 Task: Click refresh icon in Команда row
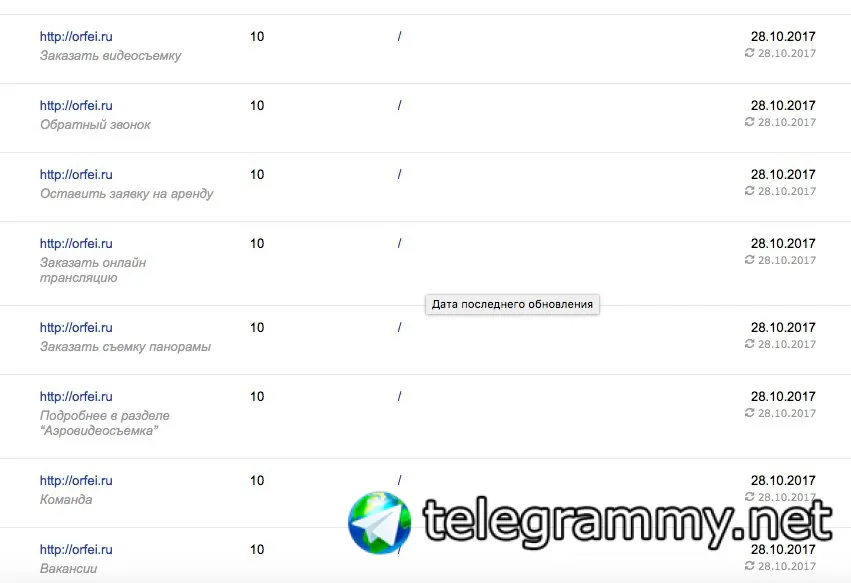pyautogui.click(x=750, y=497)
